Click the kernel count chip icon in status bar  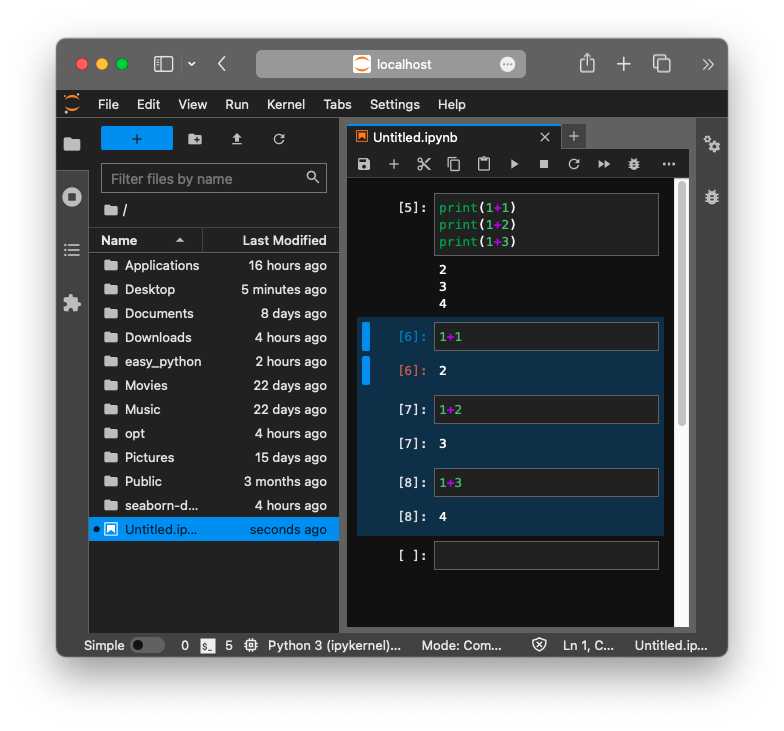(251, 646)
